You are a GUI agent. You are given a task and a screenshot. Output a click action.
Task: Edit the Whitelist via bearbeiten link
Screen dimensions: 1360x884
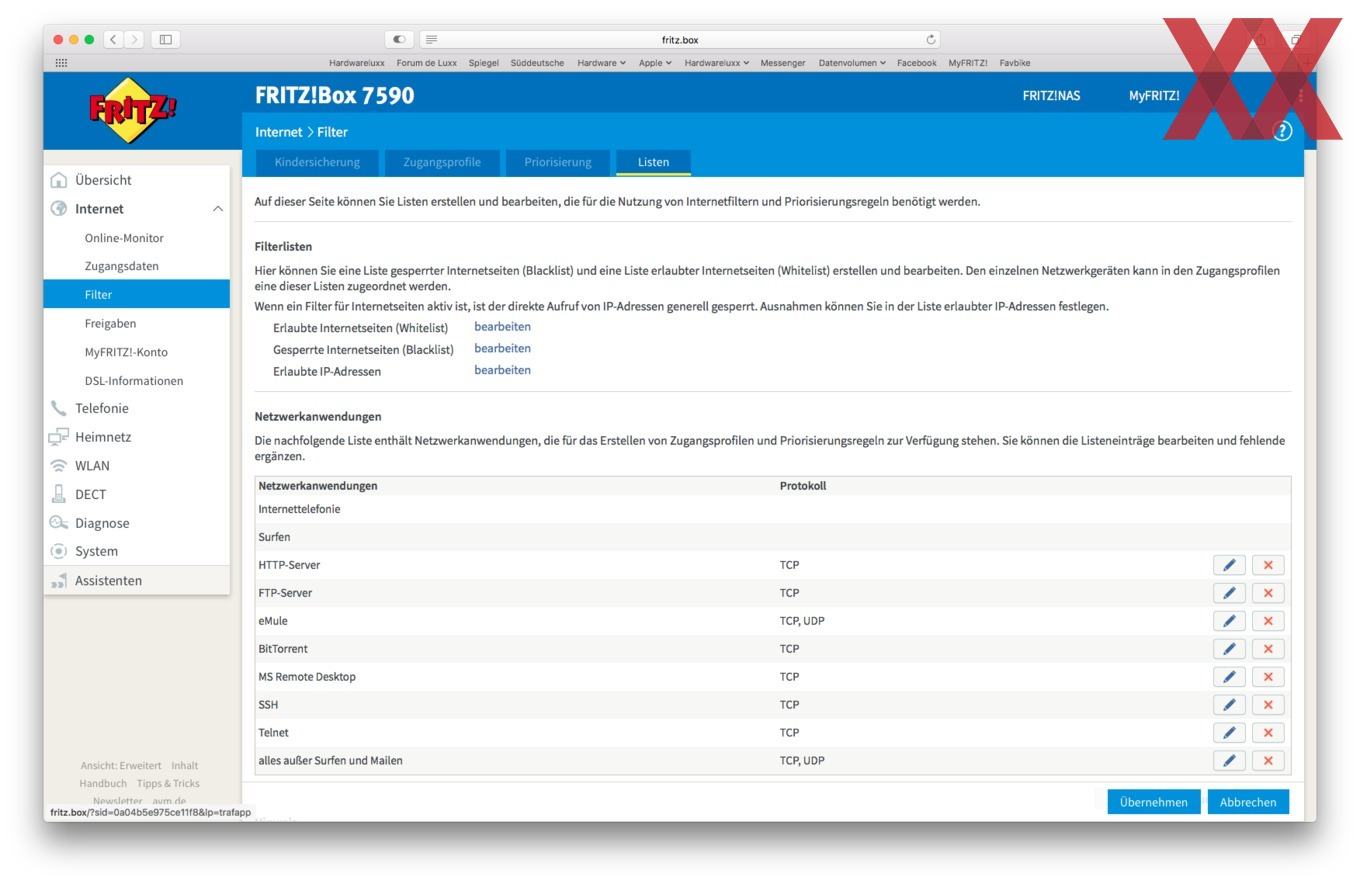tap(502, 327)
